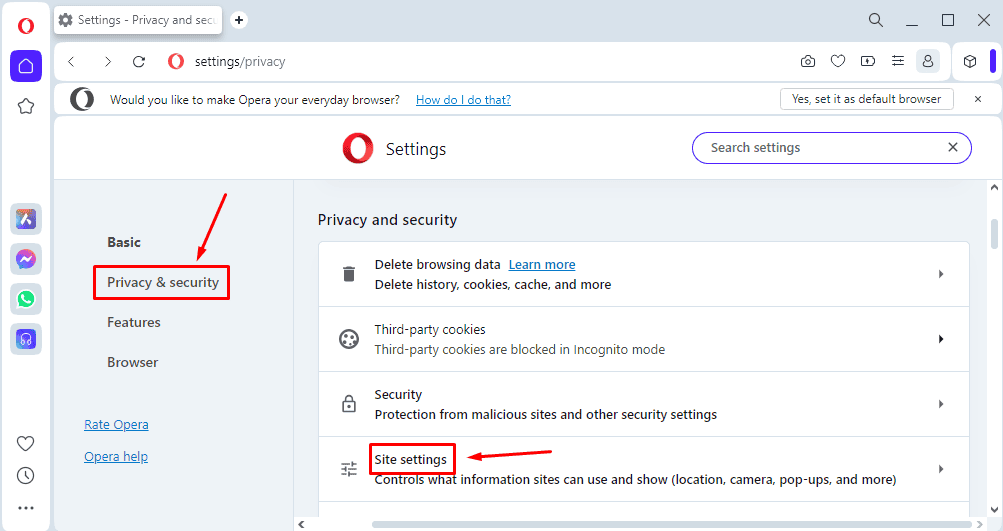
Task: Expand the Delete browsing data row arrow
Action: [x=941, y=274]
